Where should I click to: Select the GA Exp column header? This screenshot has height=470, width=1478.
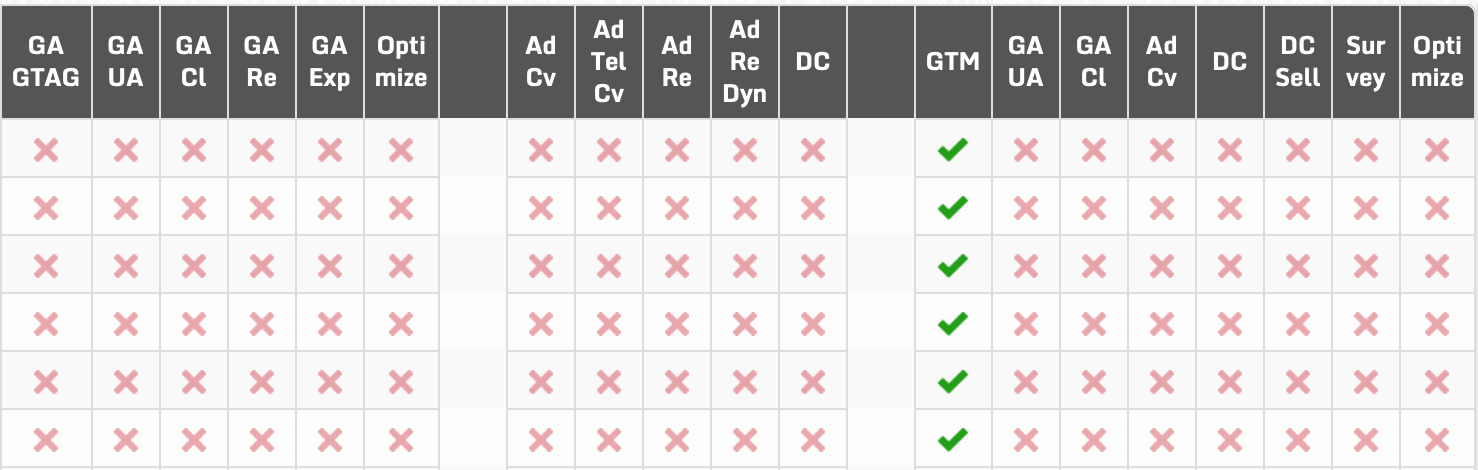tap(330, 62)
